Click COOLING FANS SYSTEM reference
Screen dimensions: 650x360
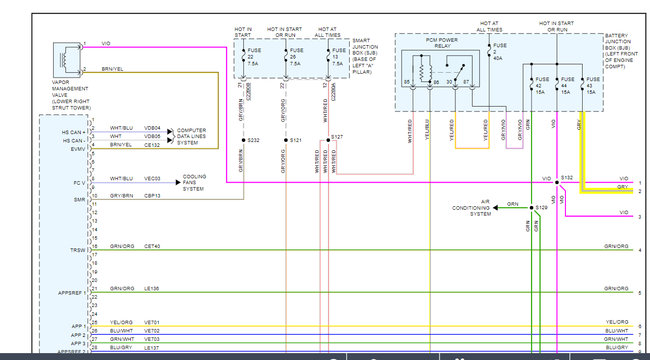click(194, 182)
